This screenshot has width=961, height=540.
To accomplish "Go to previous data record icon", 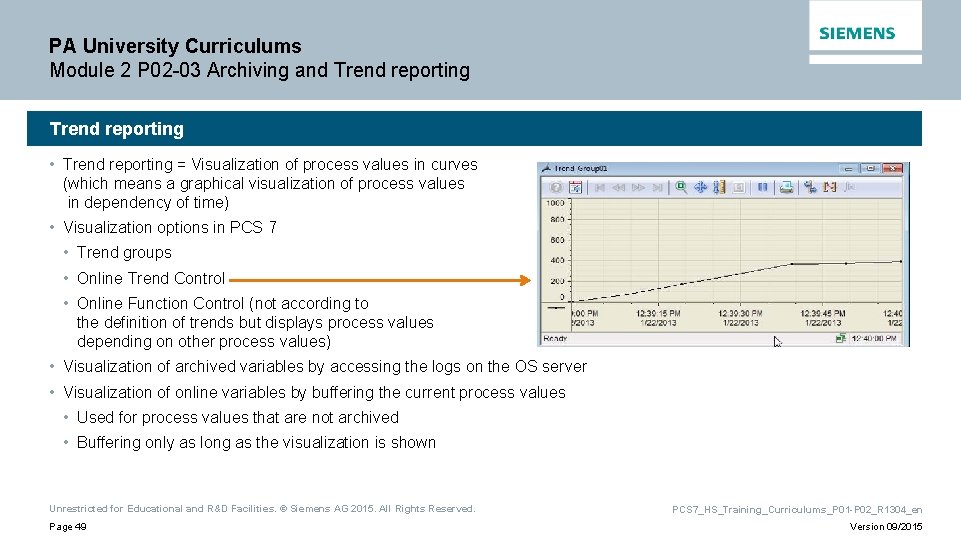I will pos(618,188).
